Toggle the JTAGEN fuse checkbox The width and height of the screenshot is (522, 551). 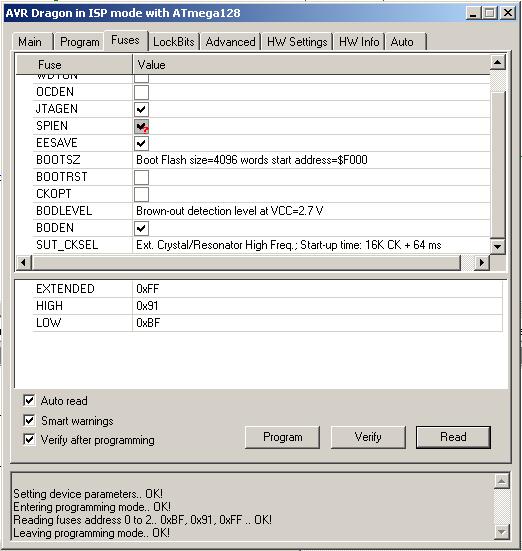[x=141, y=109]
